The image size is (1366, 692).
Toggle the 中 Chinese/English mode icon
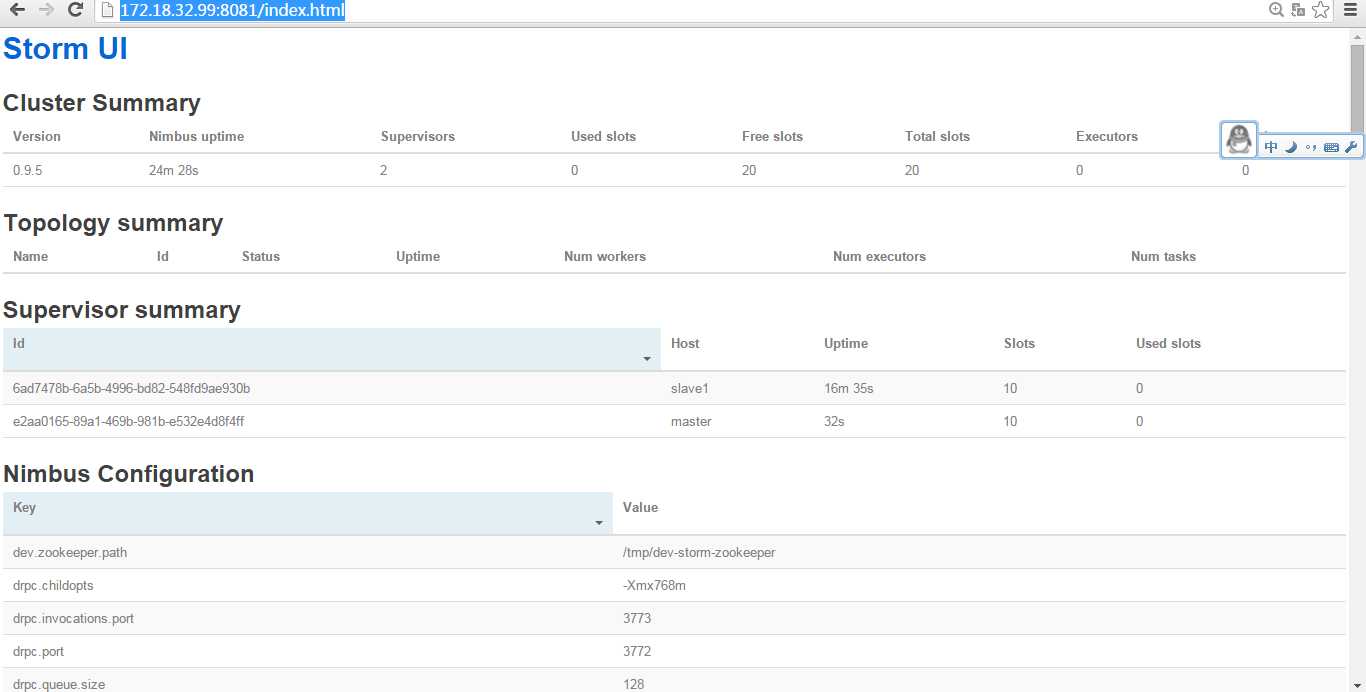coord(1271,147)
